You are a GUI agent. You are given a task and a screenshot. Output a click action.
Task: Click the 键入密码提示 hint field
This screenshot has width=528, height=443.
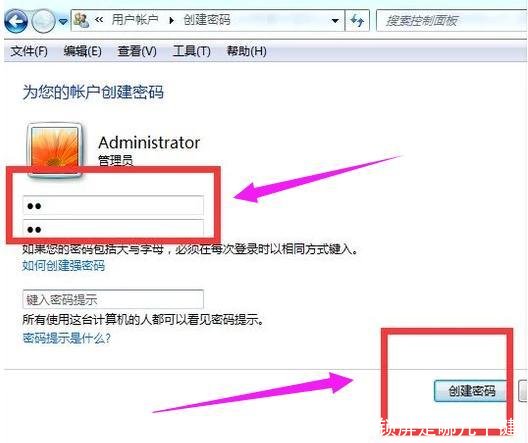(113, 299)
